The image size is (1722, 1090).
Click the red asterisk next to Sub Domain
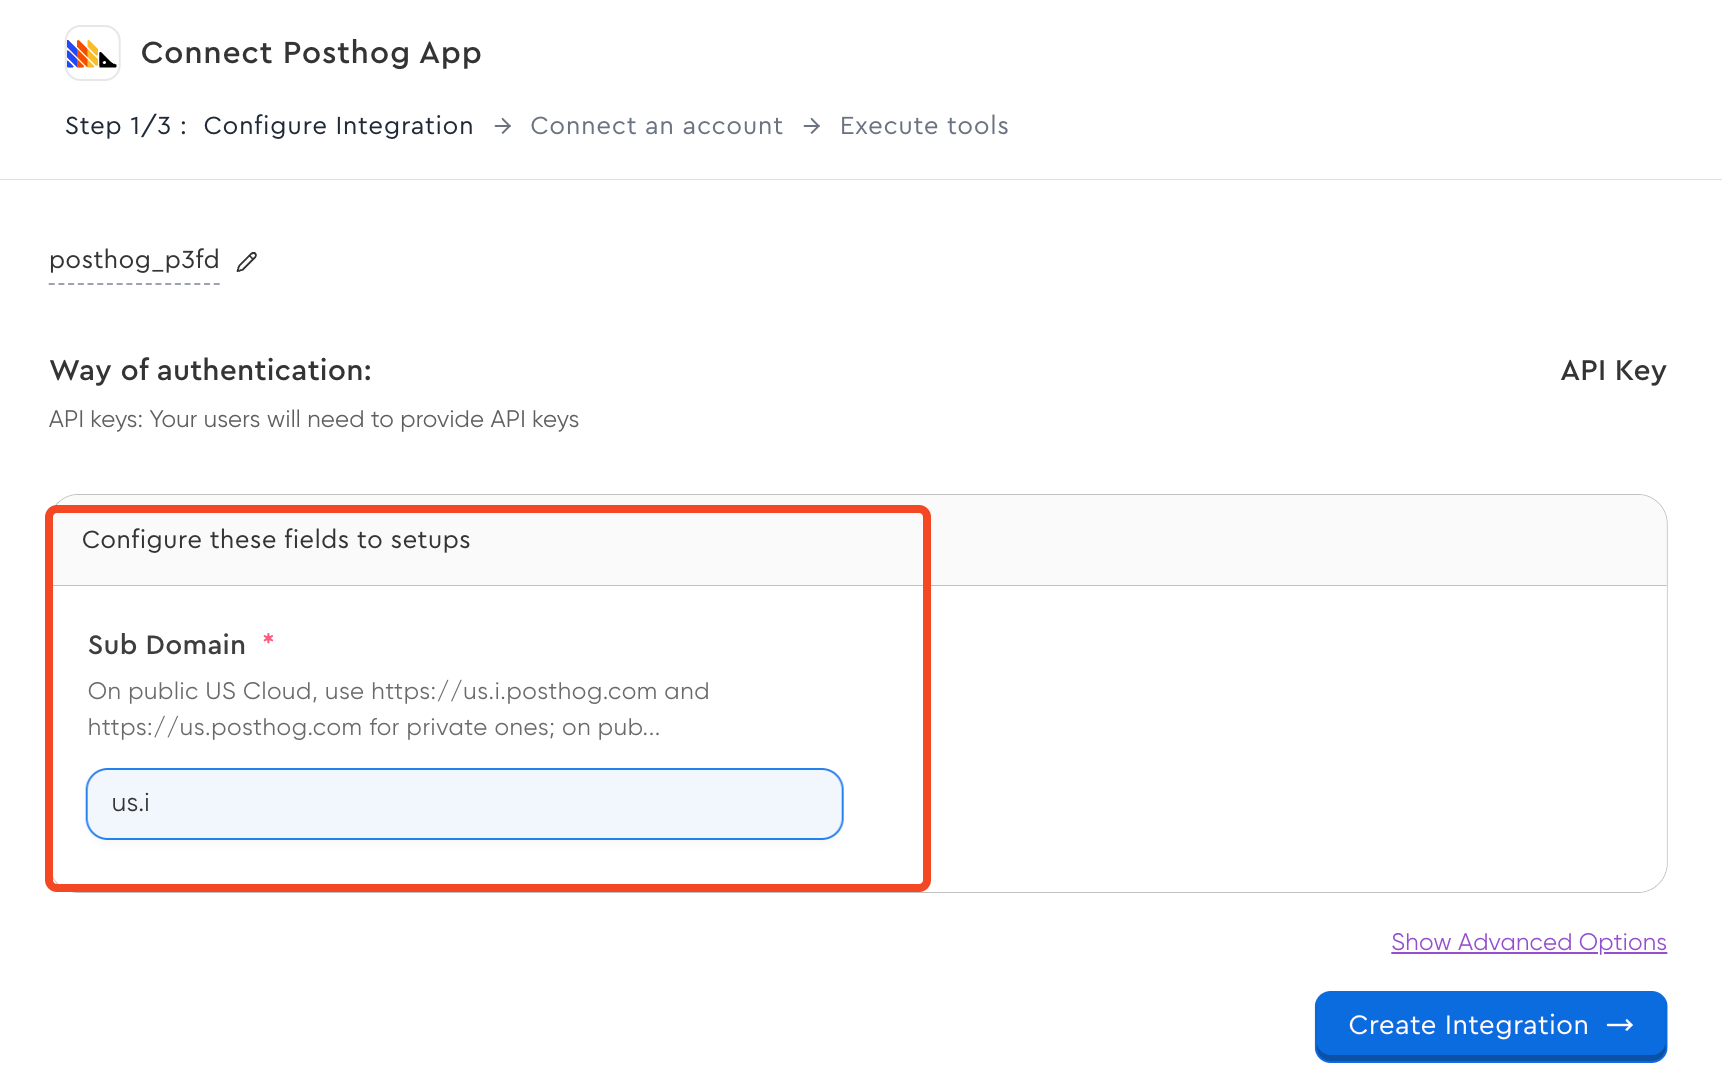pyautogui.click(x=268, y=643)
